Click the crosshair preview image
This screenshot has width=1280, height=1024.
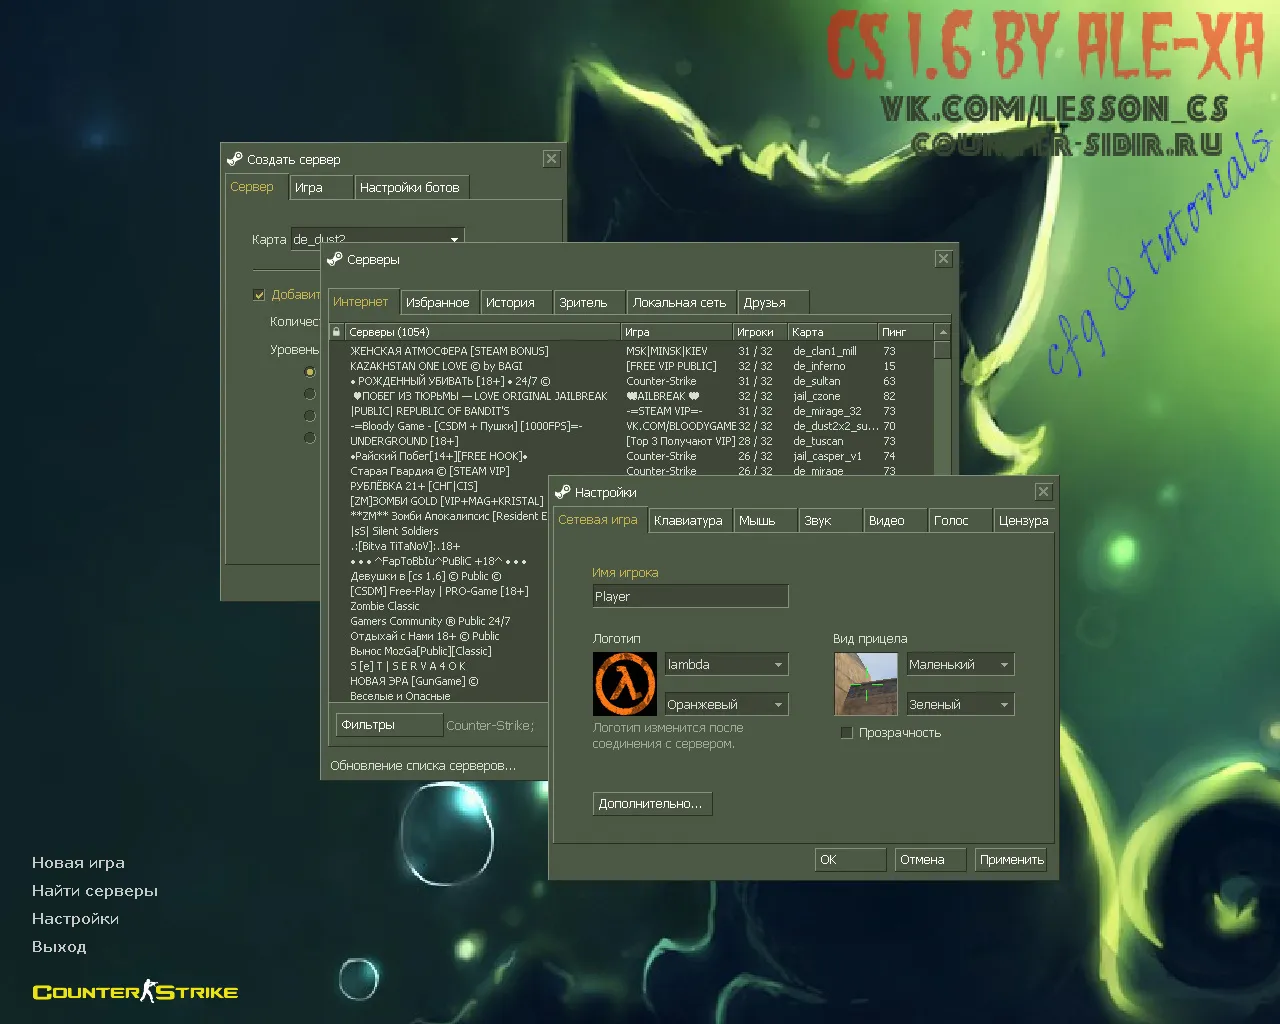866,683
